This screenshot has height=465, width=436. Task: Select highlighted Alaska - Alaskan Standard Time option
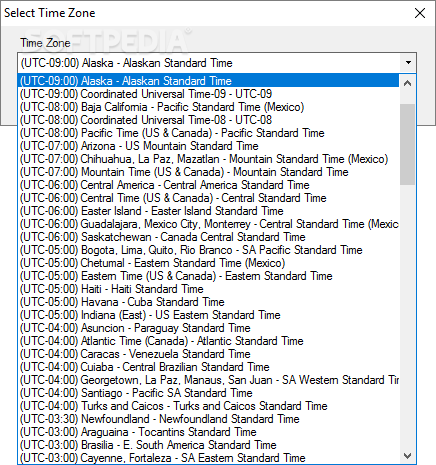click(209, 81)
